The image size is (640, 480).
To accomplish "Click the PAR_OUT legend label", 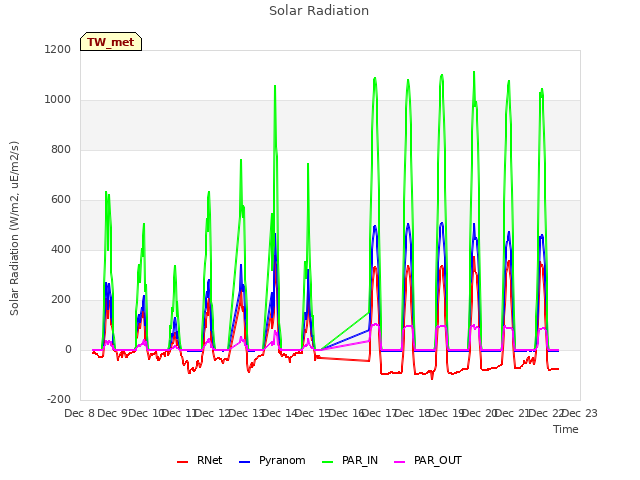I will click(x=438, y=460).
